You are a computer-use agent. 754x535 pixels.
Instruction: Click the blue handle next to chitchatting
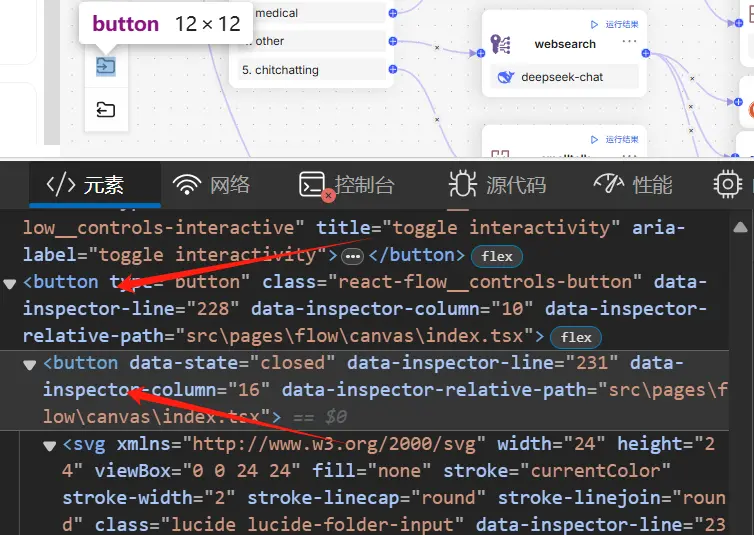click(393, 70)
